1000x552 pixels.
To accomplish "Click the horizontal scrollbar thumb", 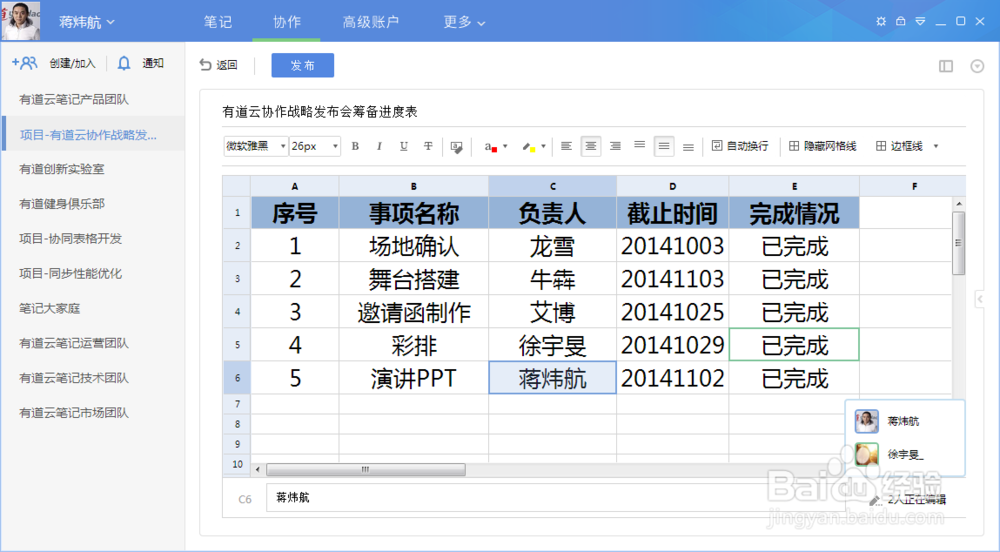I will click(x=365, y=470).
